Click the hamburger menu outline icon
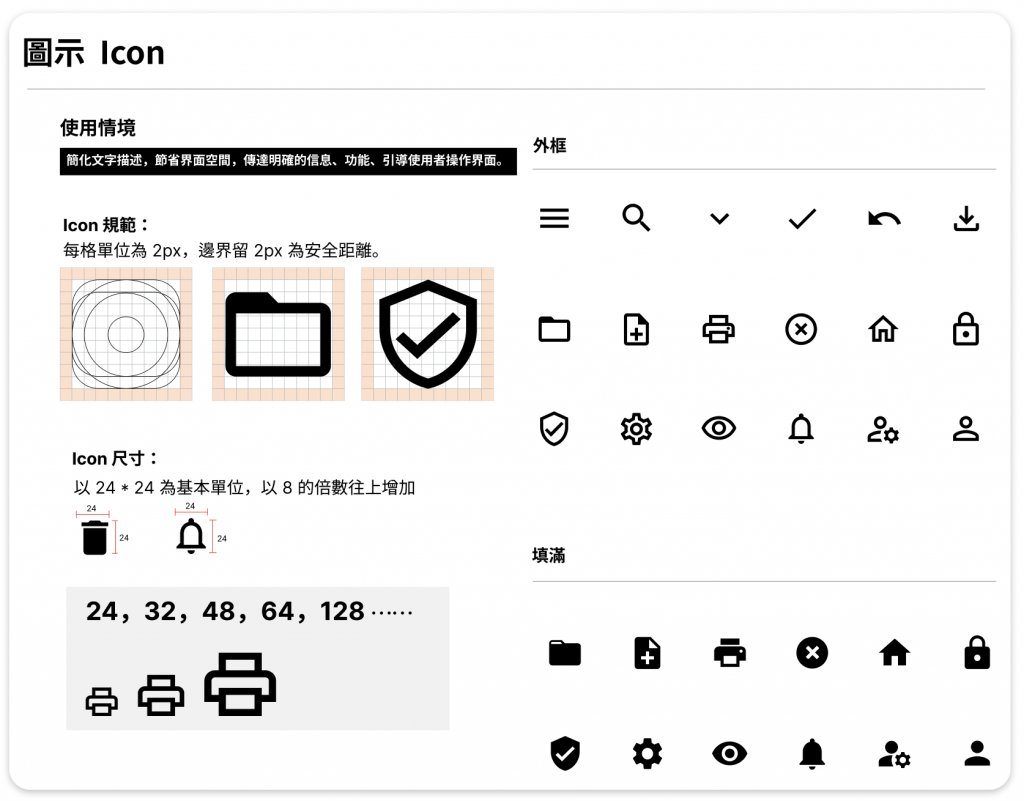This screenshot has height=801, width=1024. (554, 218)
